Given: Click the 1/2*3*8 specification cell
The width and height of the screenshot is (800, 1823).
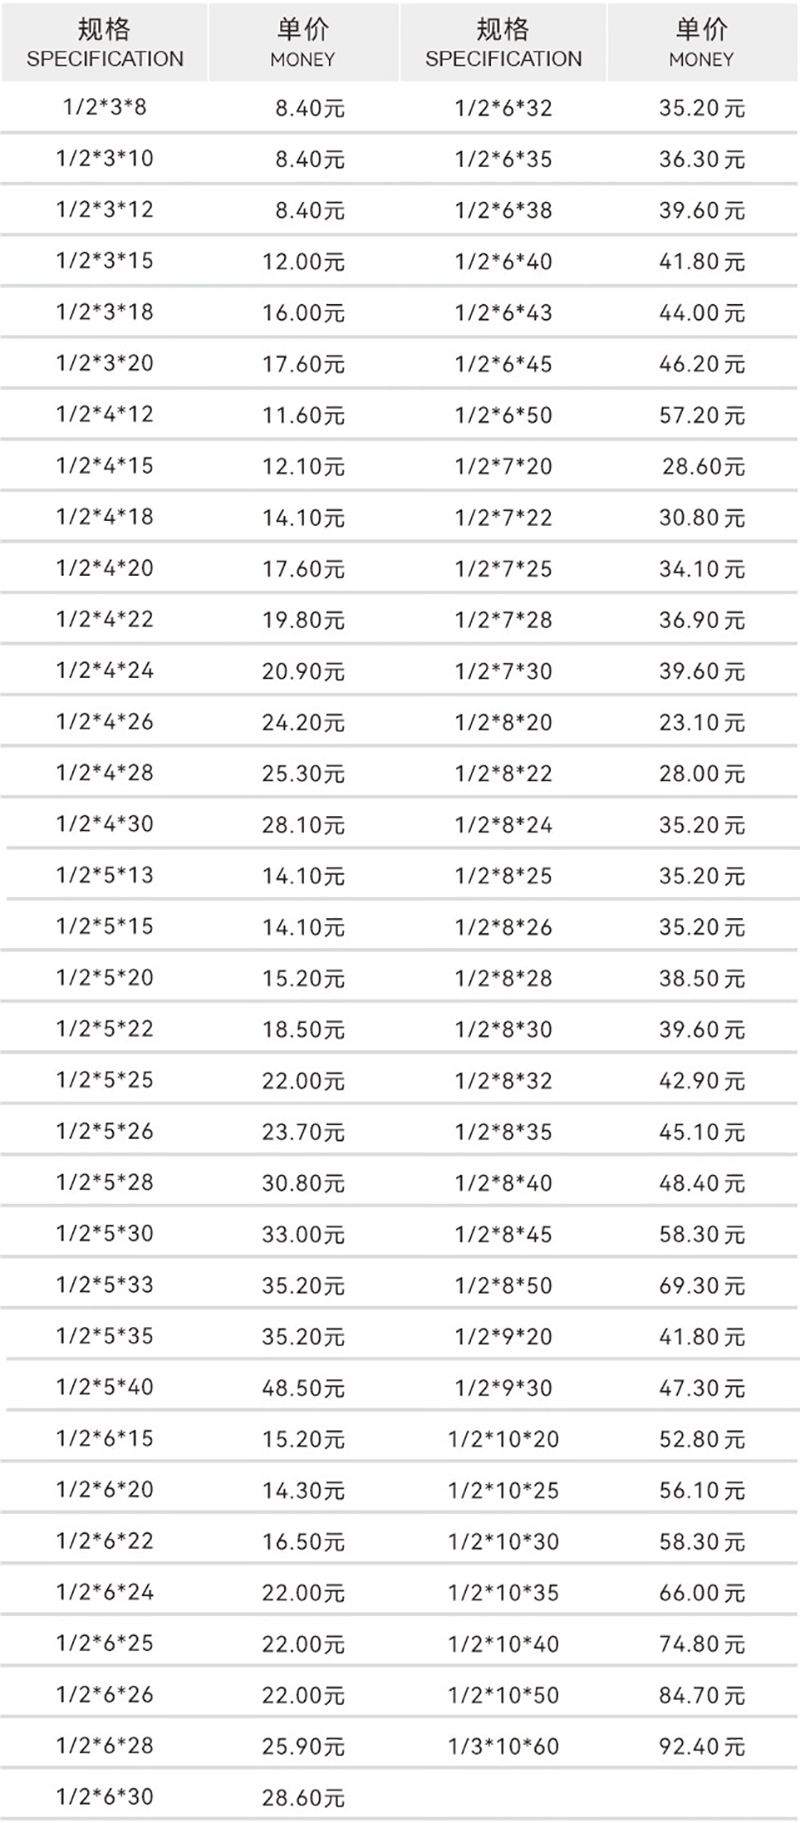Looking at the screenshot, I should [104, 107].
